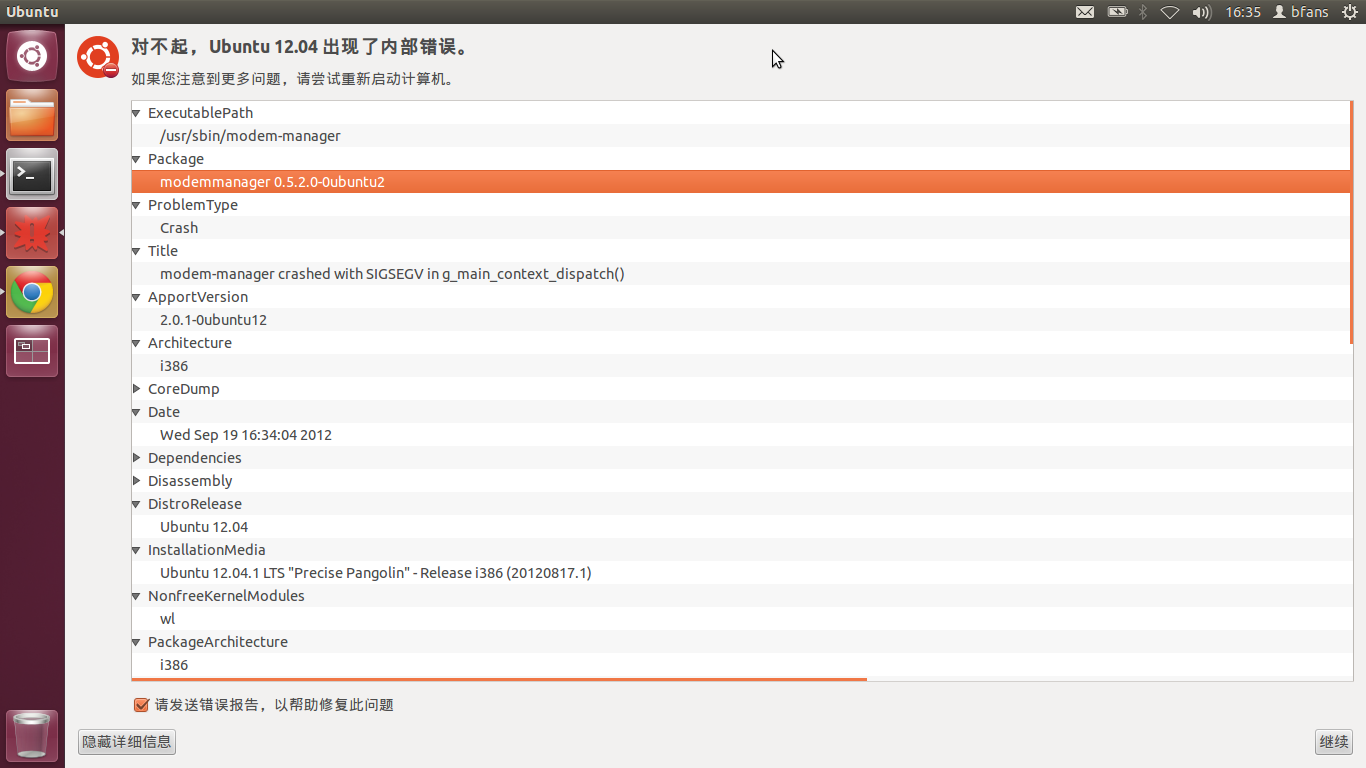The height and width of the screenshot is (768, 1366).
Task: Open the 16:35 clock calendar menu
Action: click(1243, 12)
